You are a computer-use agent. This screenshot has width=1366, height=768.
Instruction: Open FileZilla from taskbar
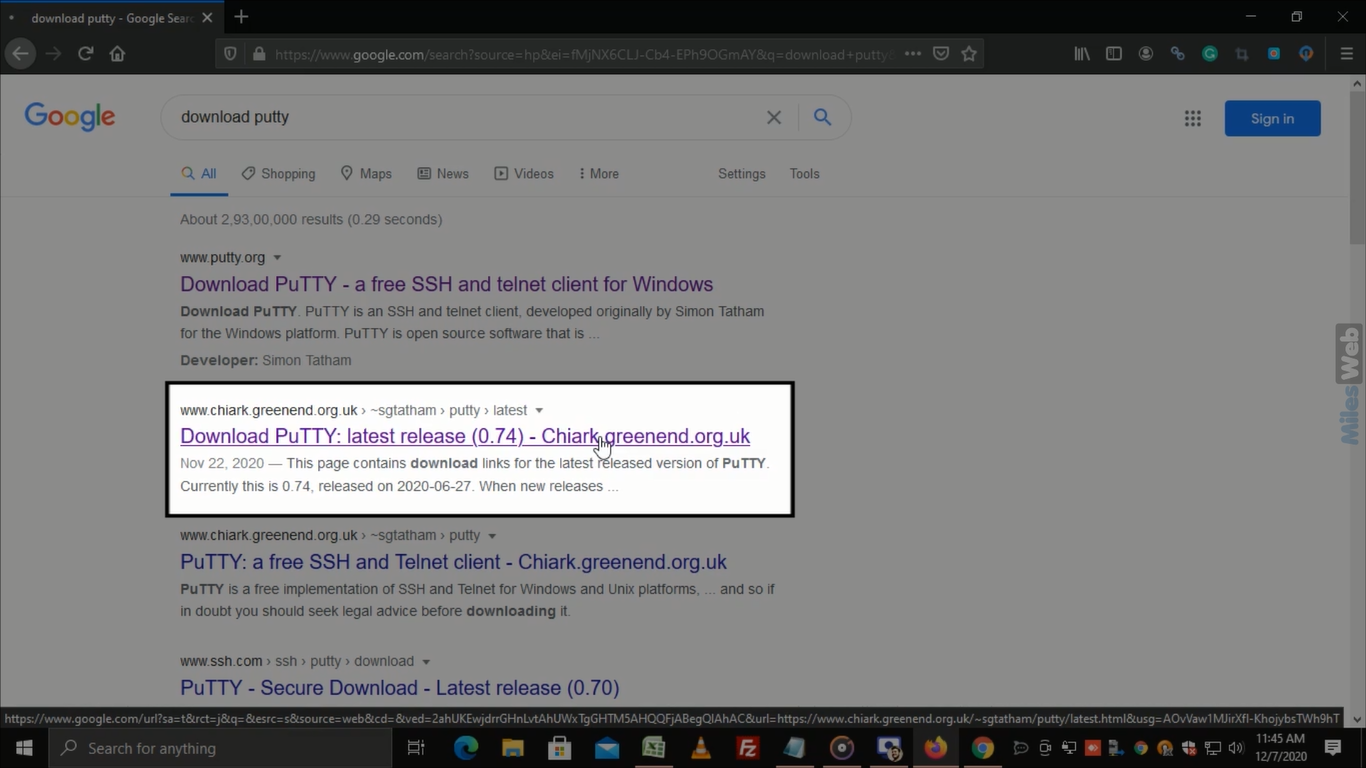(747, 748)
